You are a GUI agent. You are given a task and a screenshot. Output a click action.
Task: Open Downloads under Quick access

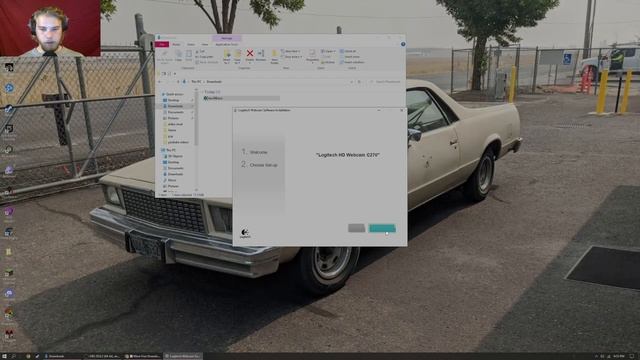(x=176, y=106)
